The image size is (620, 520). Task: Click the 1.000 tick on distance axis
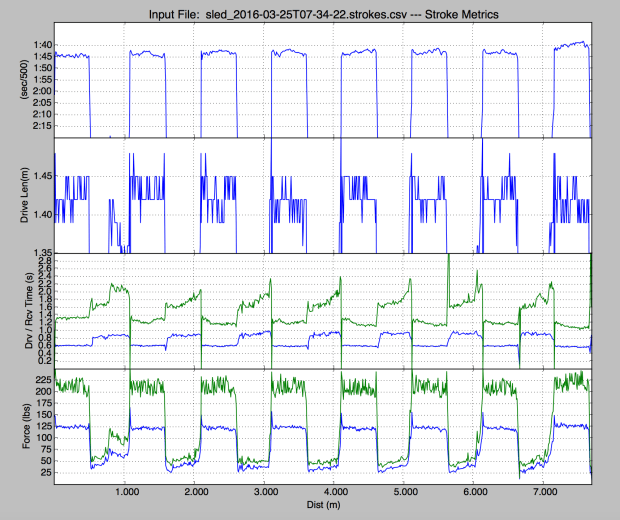[126, 493]
